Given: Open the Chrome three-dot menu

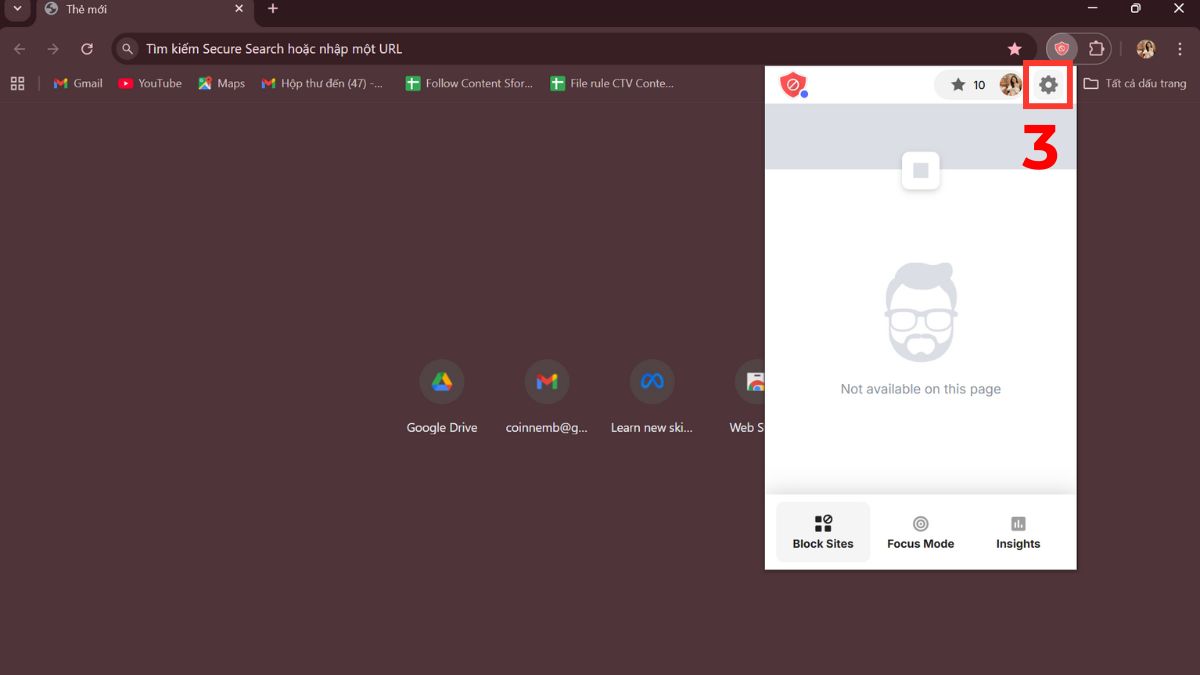Looking at the screenshot, I should [1180, 48].
